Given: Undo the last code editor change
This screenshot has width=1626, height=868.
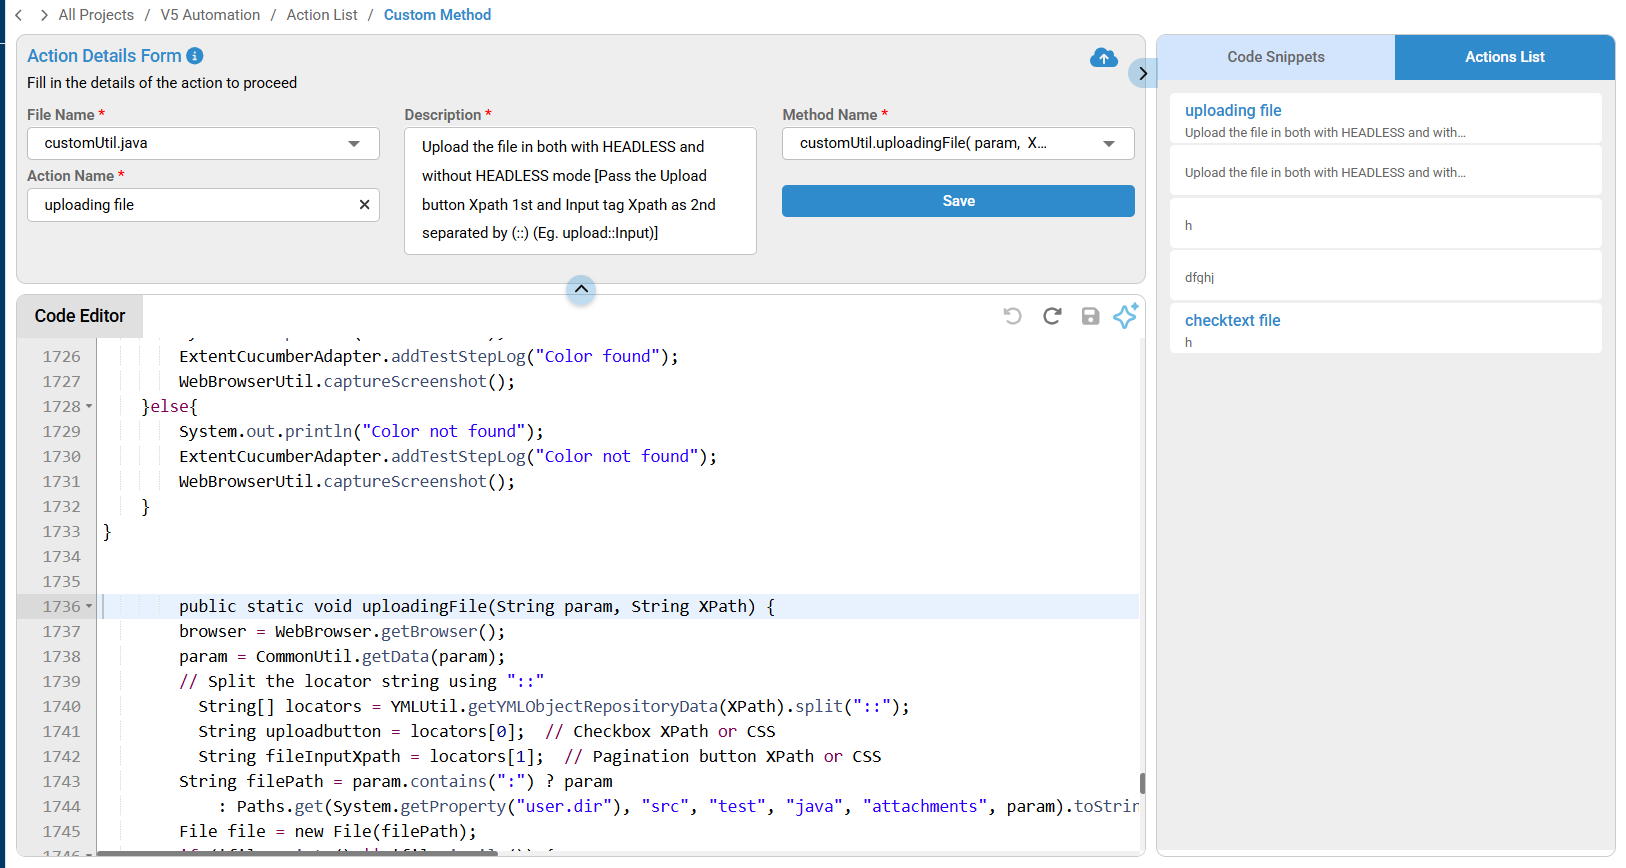Looking at the screenshot, I should (1012, 316).
